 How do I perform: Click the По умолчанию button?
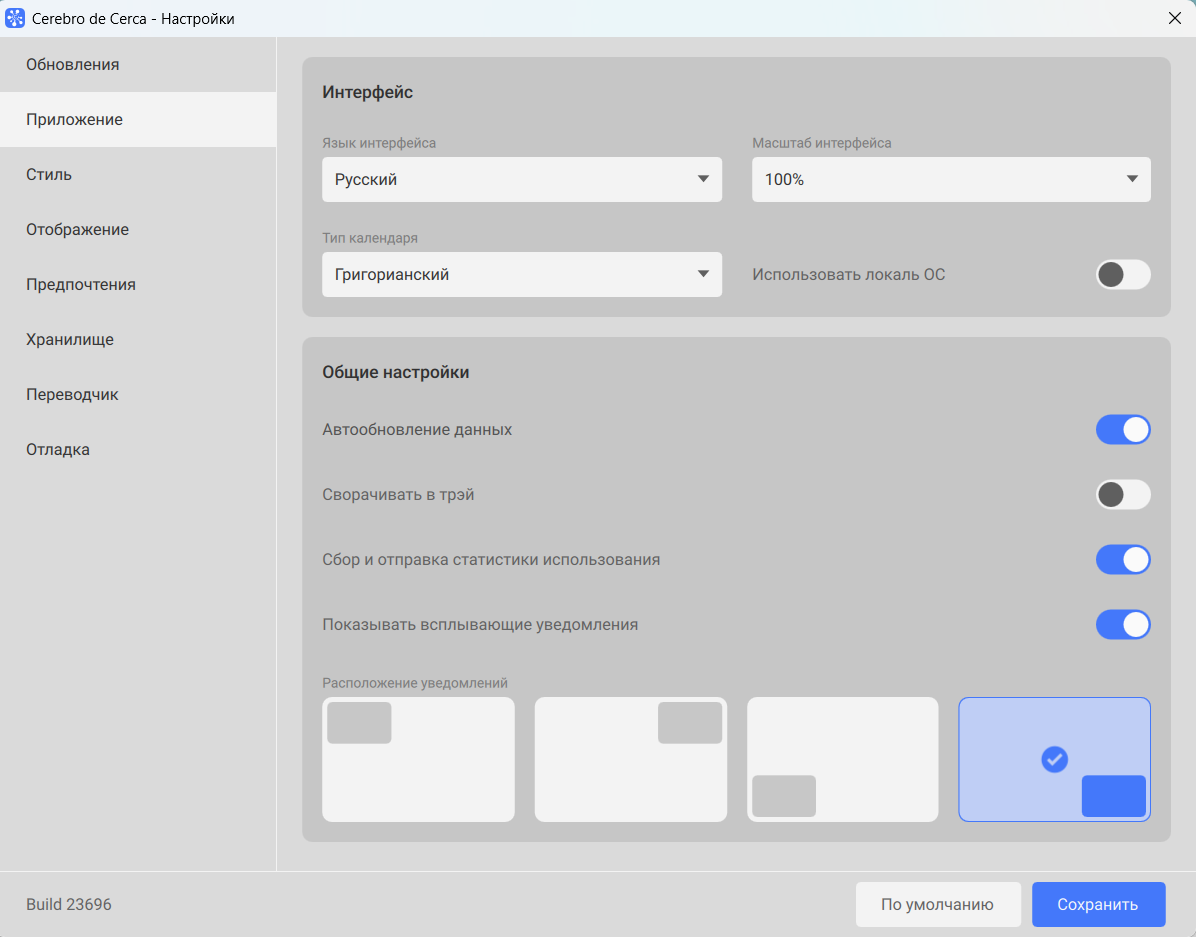[937, 904]
